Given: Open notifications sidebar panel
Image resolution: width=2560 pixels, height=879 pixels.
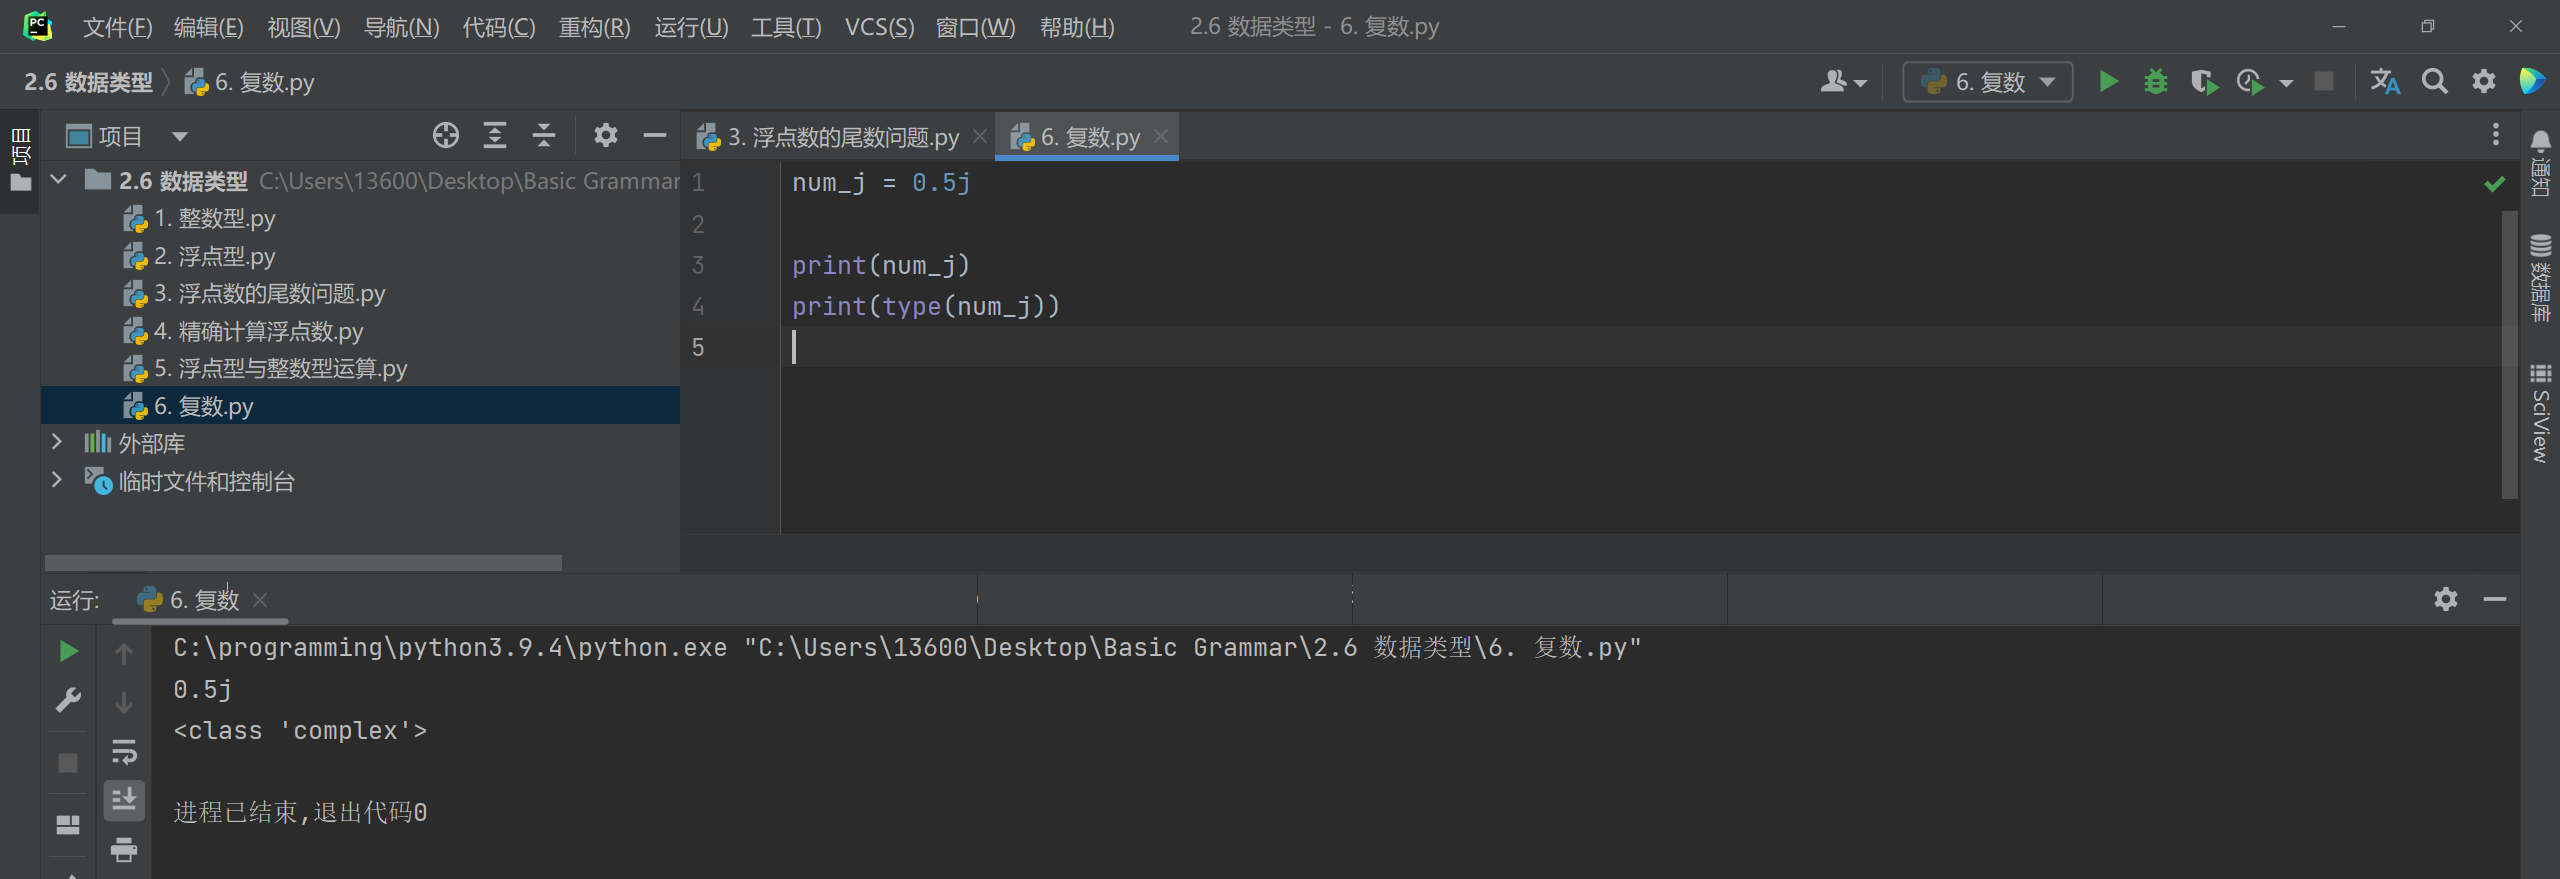Looking at the screenshot, I should (2541, 164).
